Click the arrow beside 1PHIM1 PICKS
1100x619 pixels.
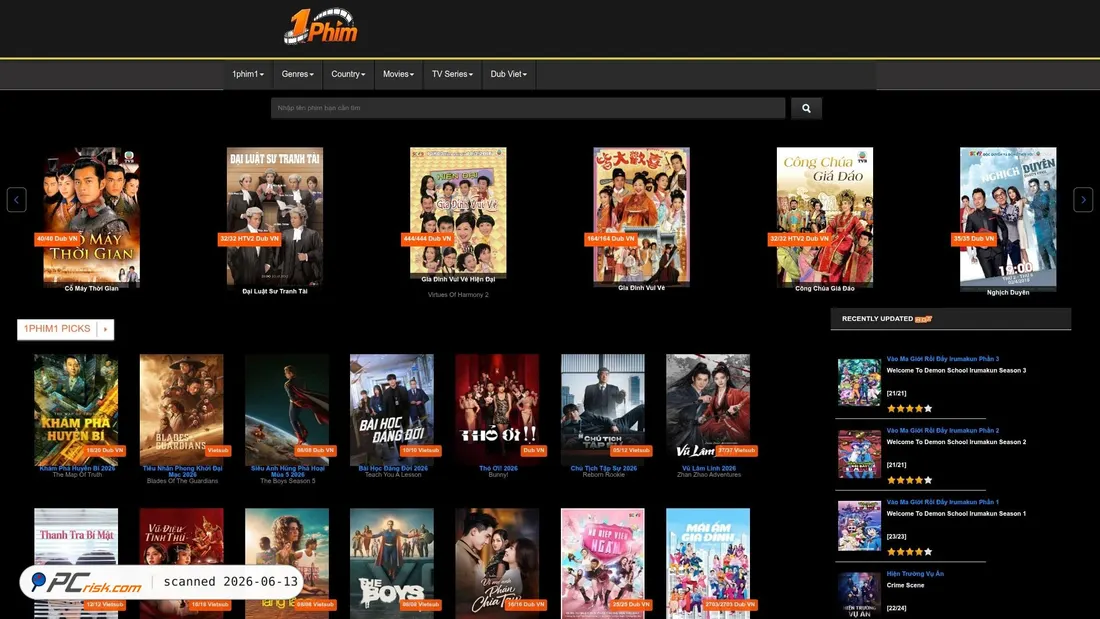(x=105, y=329)
